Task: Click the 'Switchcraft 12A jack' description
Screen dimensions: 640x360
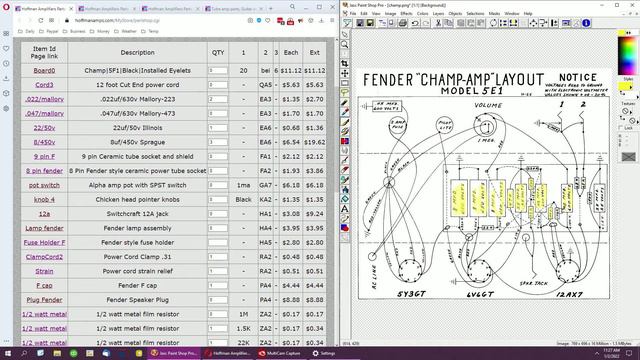Action: click(x=138, y=214)
